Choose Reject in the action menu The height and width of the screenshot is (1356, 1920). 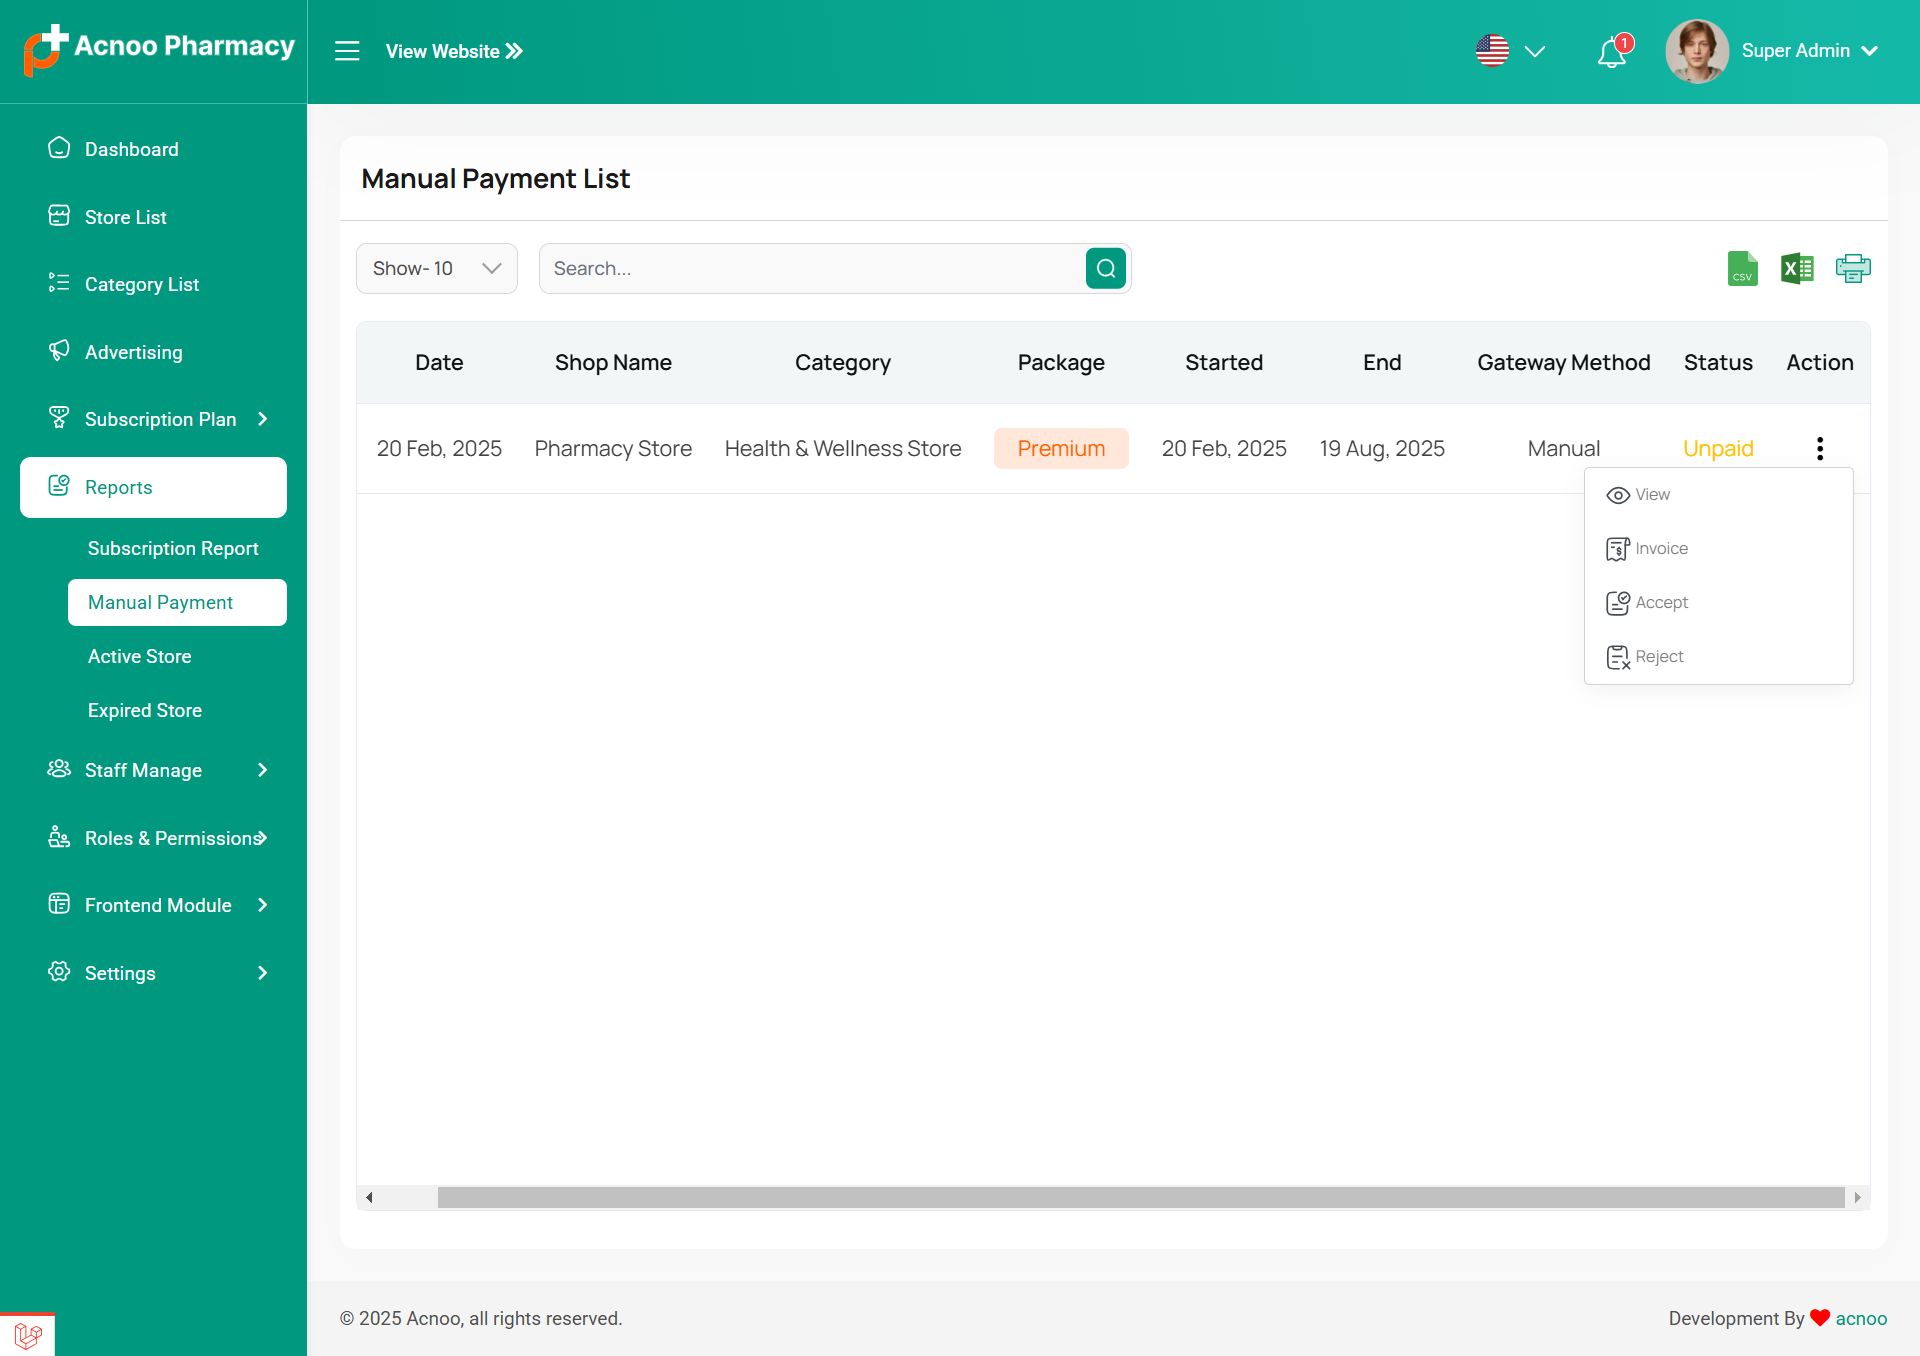pos(1659,657)
